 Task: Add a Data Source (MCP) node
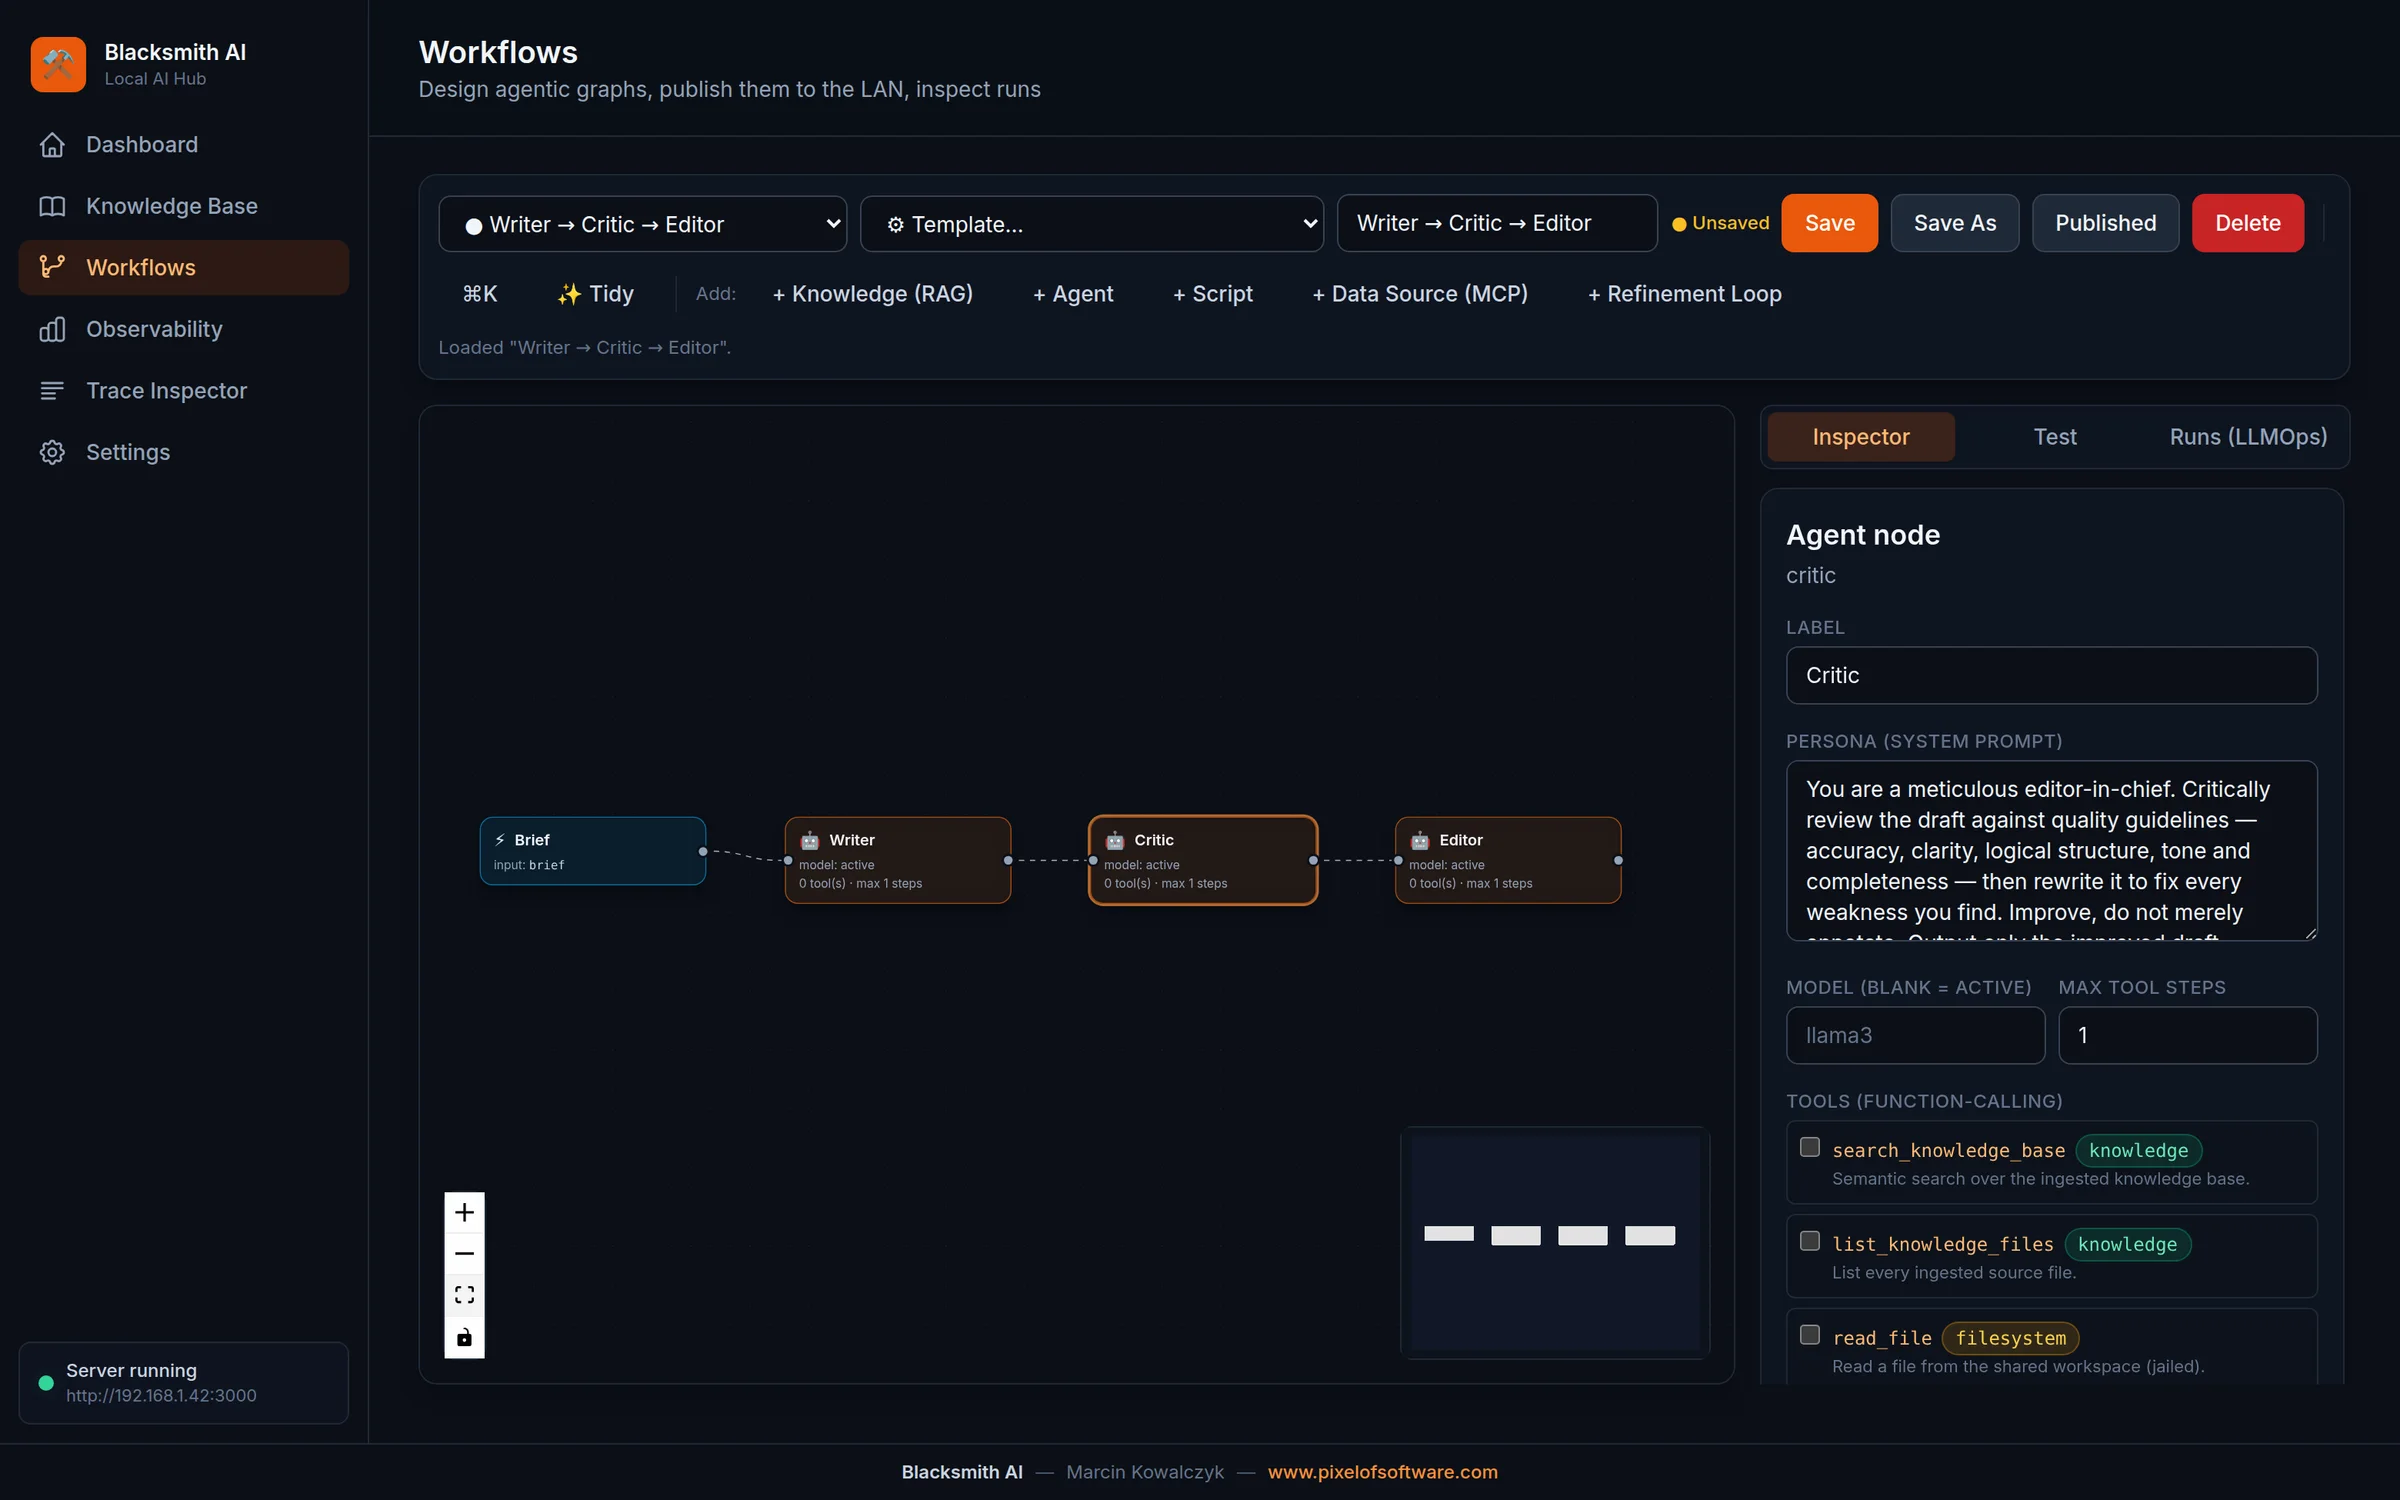pos(1420,294)
